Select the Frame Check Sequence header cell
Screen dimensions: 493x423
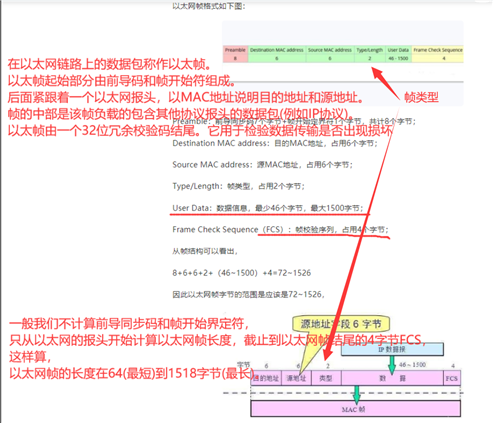click(438, 50)
